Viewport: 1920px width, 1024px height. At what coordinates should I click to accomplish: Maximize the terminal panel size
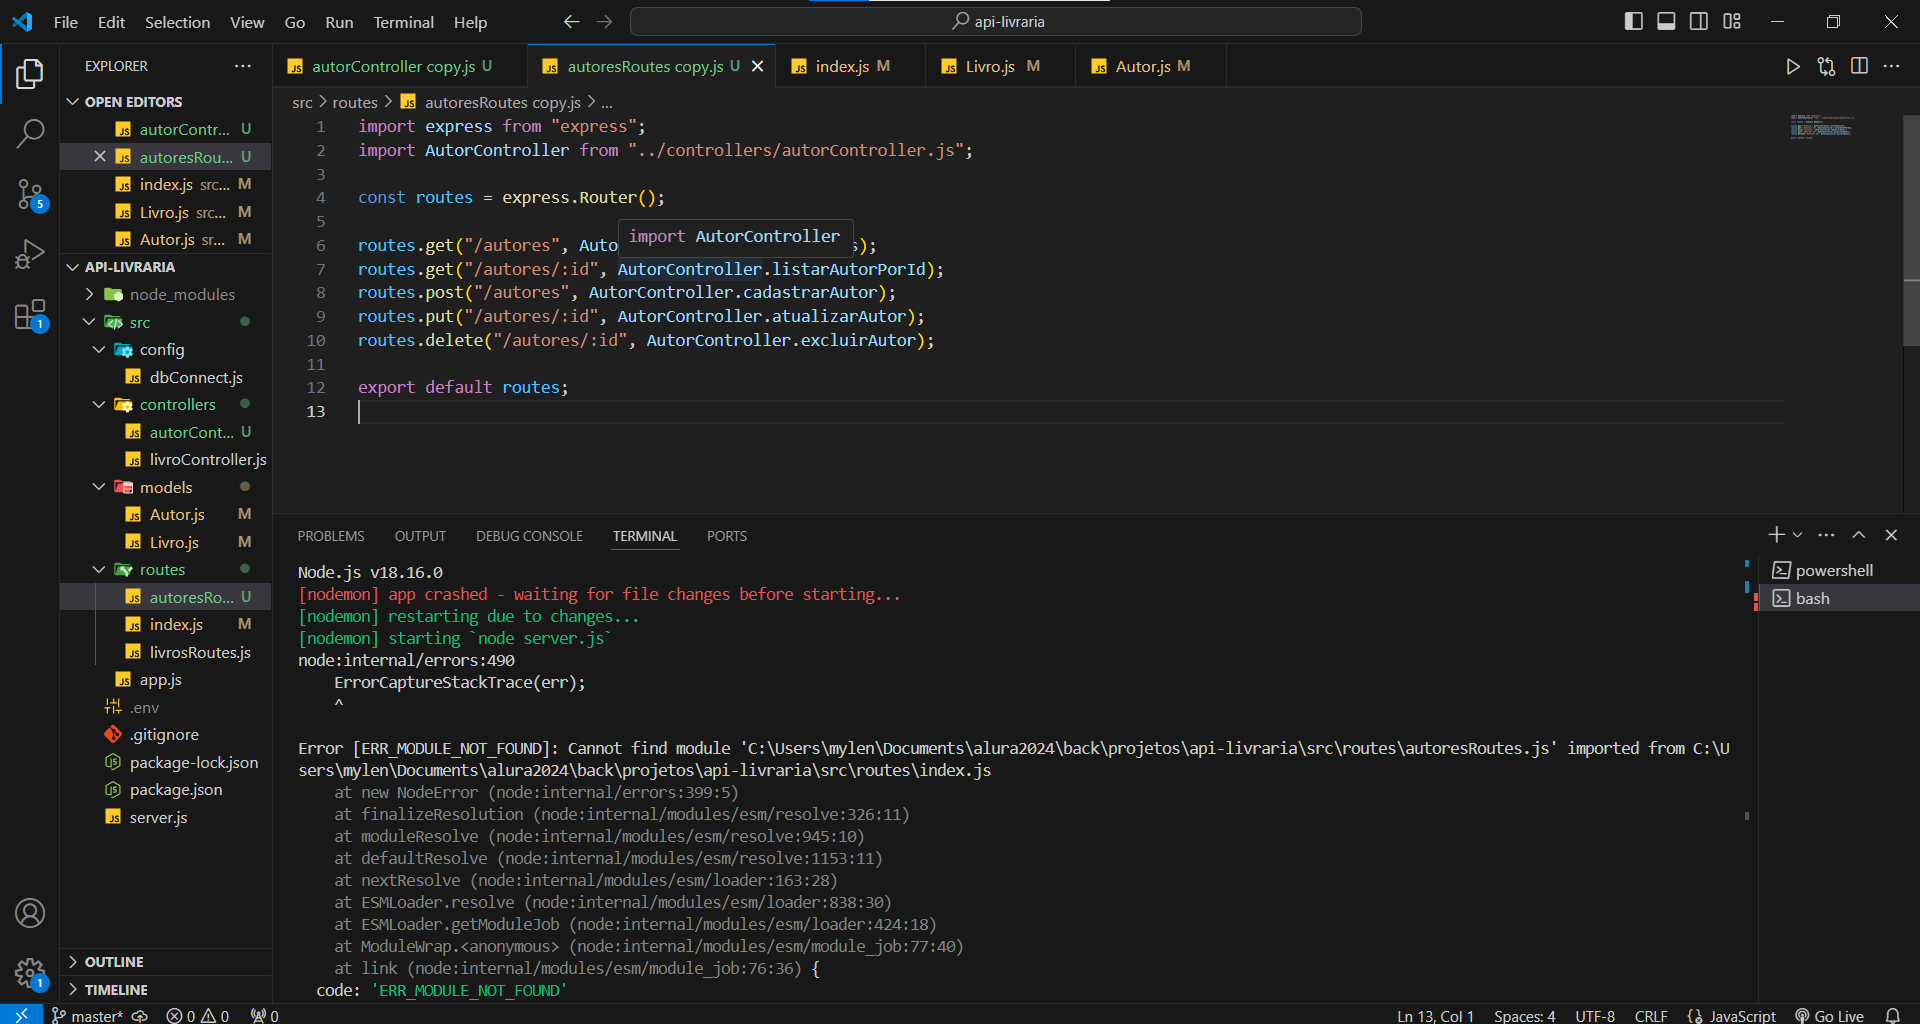(x=1859, y=535)
